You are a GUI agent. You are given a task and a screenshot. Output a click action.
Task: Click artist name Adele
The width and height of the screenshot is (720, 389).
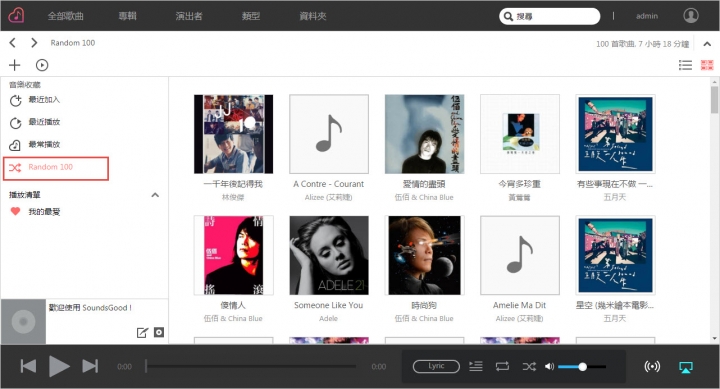[x=328, y=319]
